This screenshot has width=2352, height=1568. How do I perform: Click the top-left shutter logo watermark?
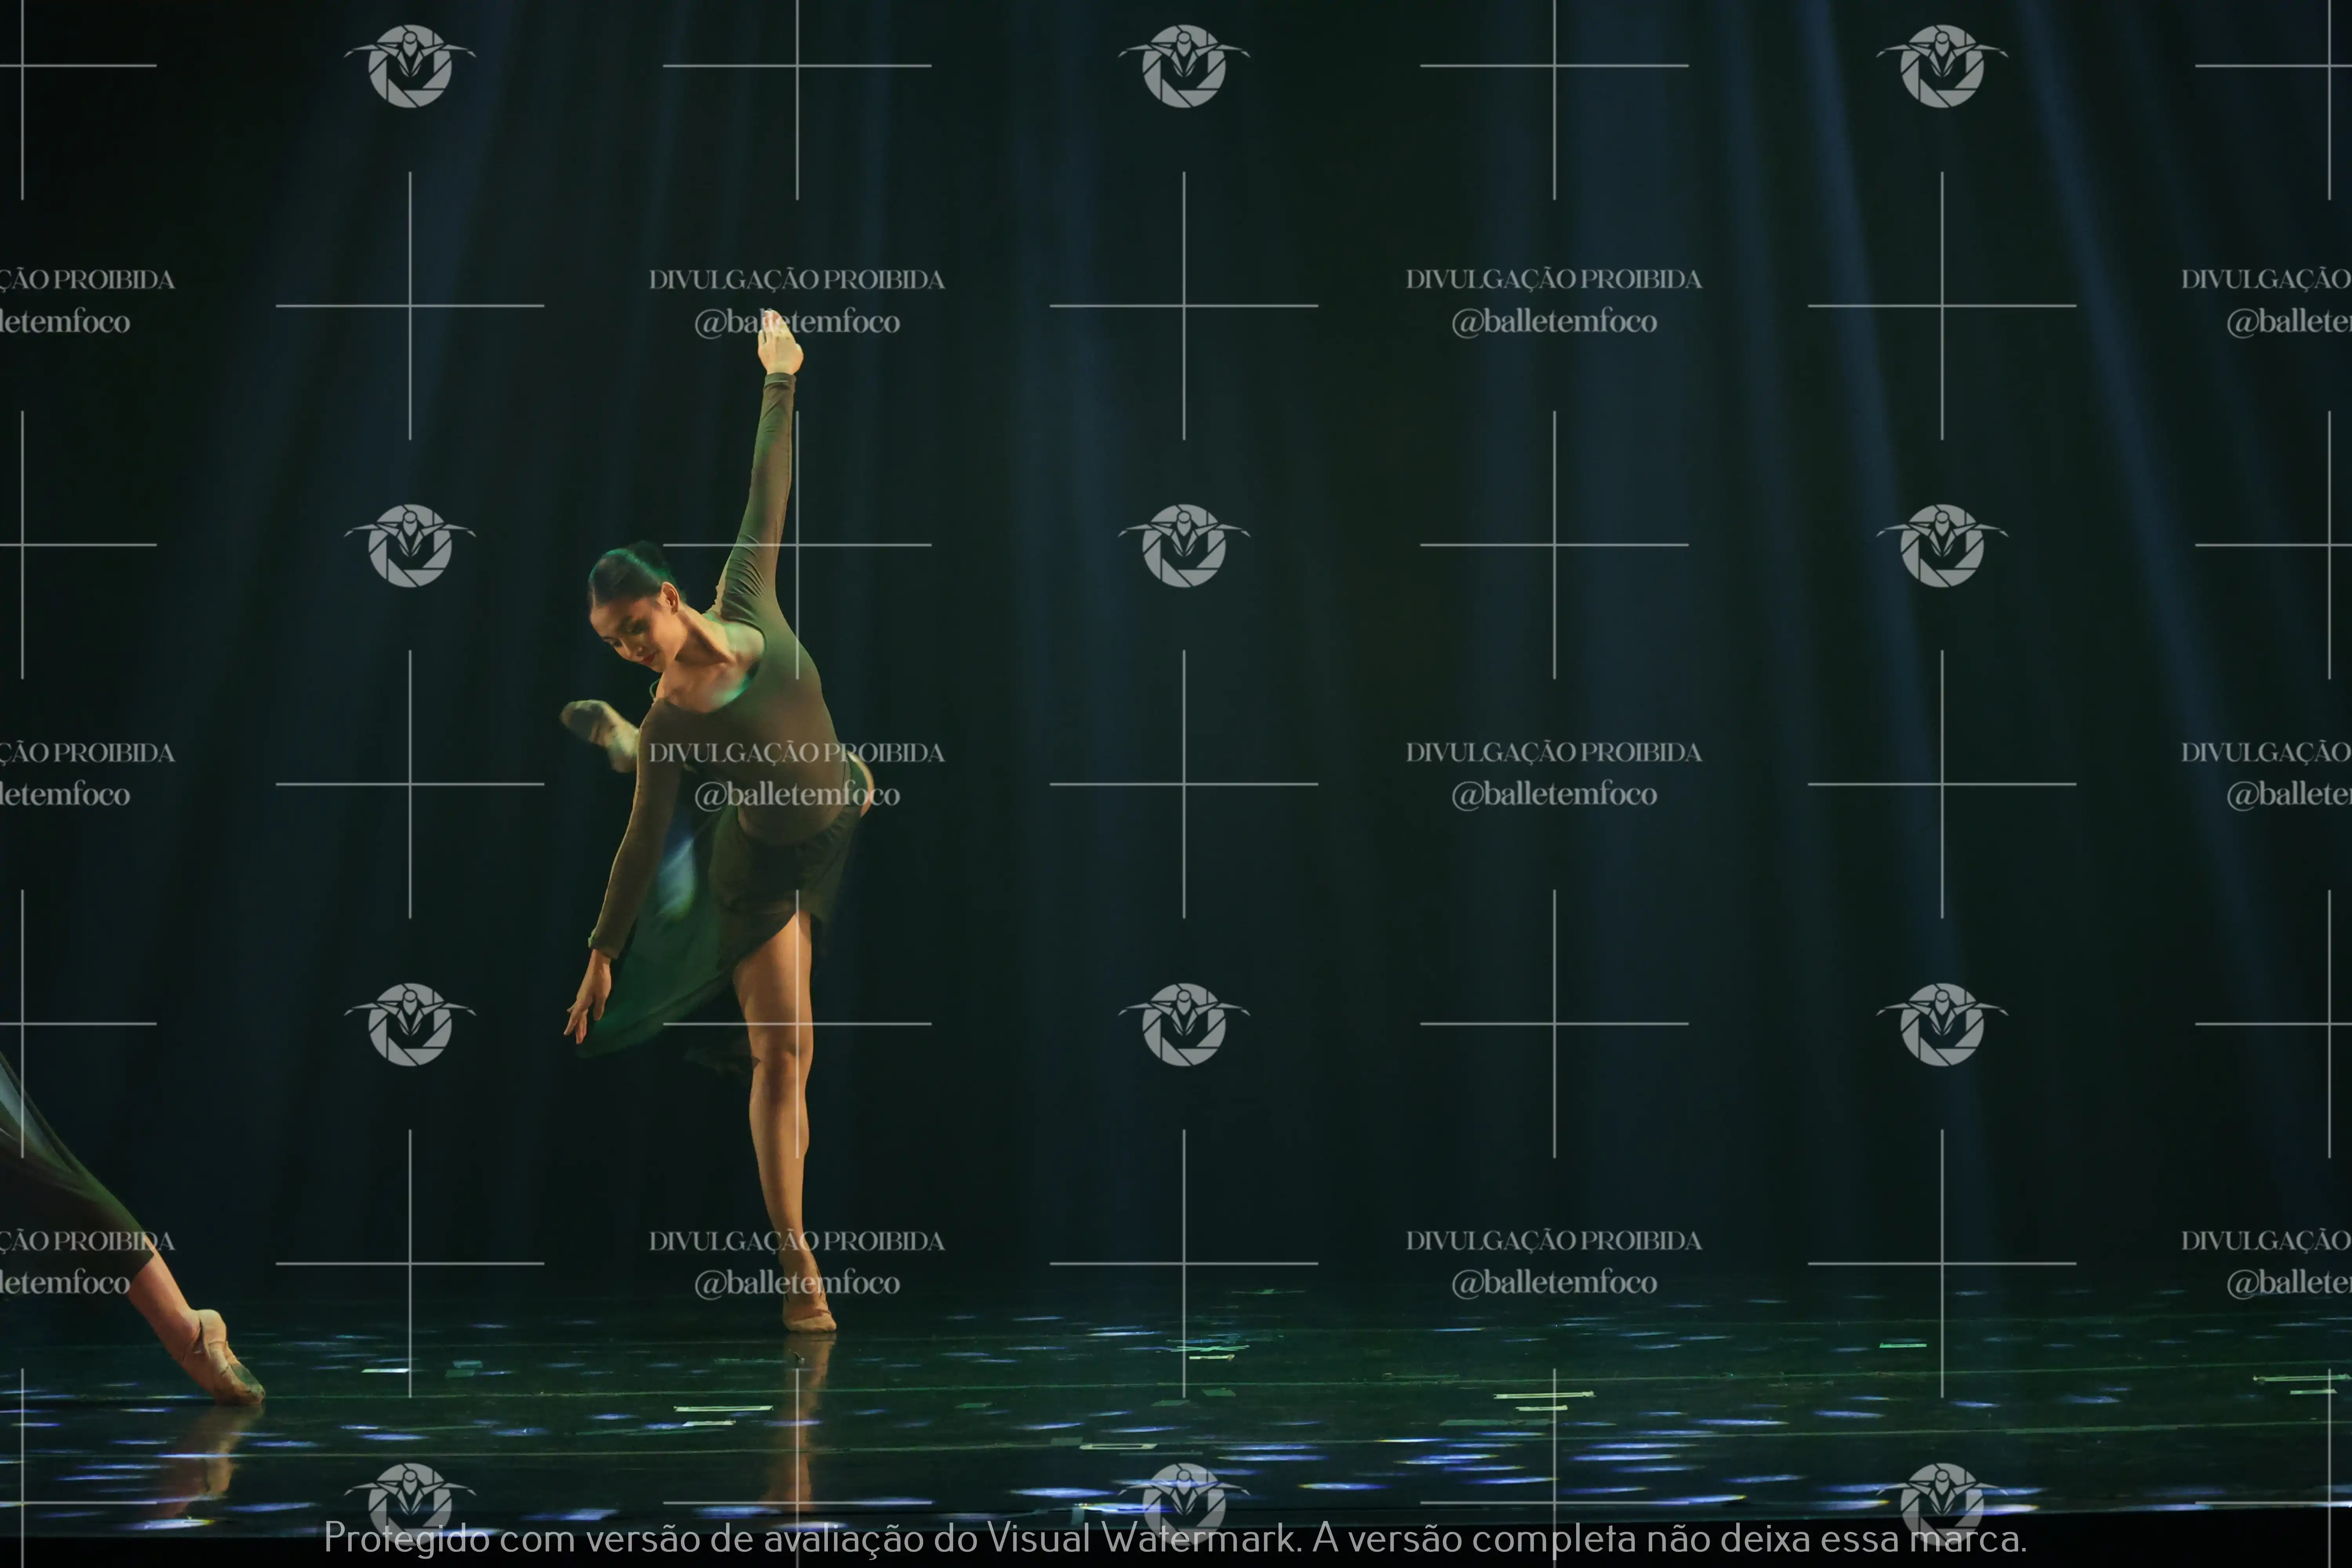click(x=410, y=66)
